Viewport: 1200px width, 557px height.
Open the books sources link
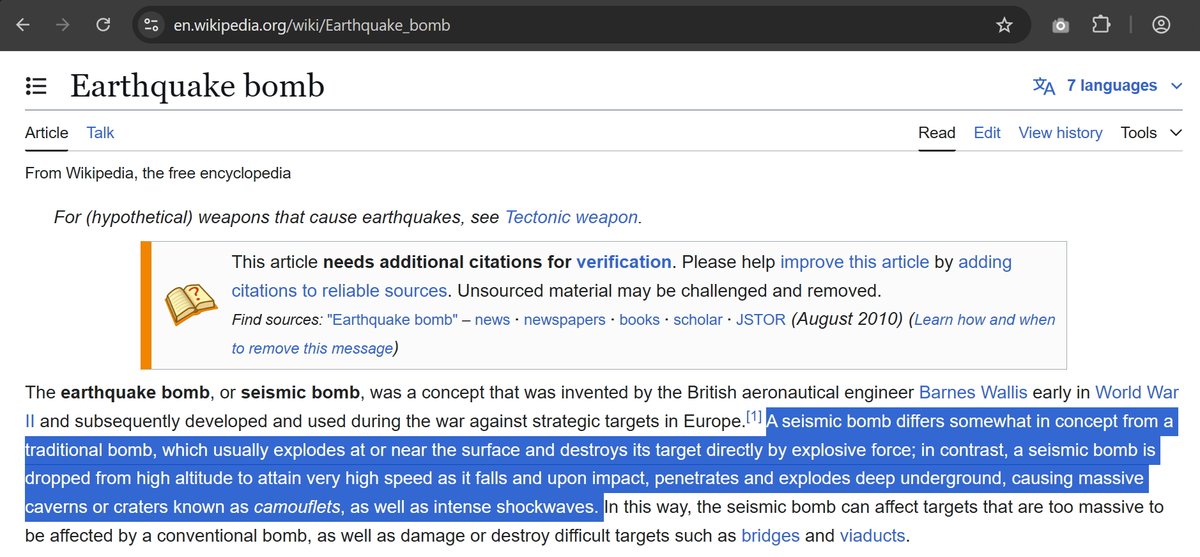point(640,320)
